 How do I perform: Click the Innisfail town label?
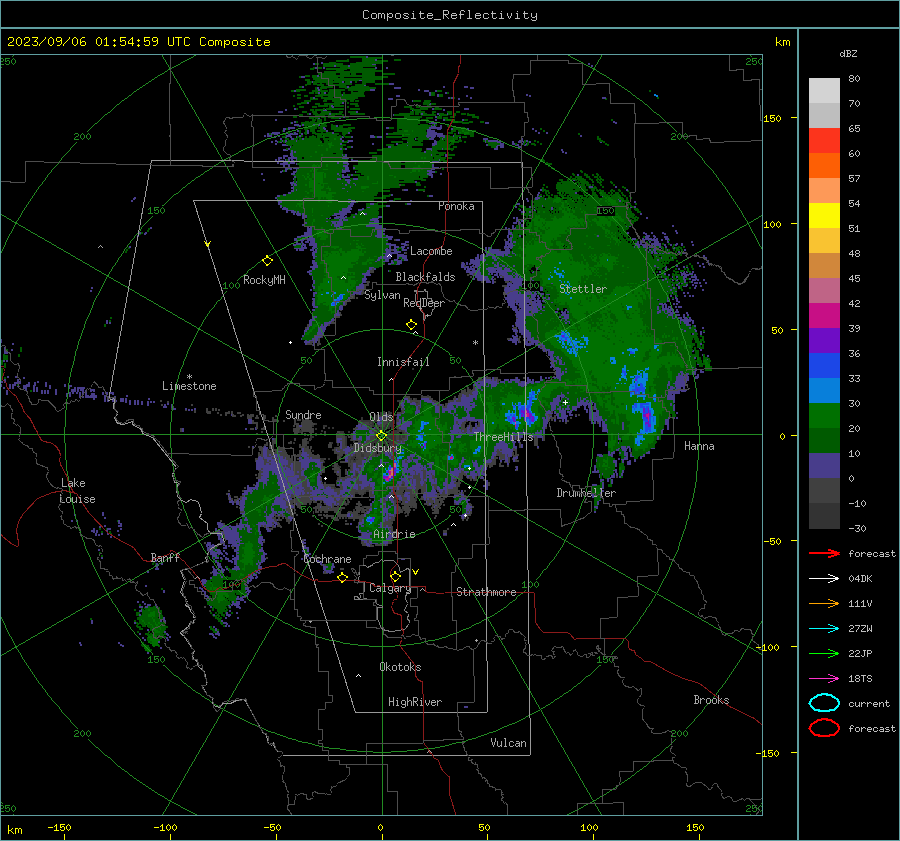403,362
